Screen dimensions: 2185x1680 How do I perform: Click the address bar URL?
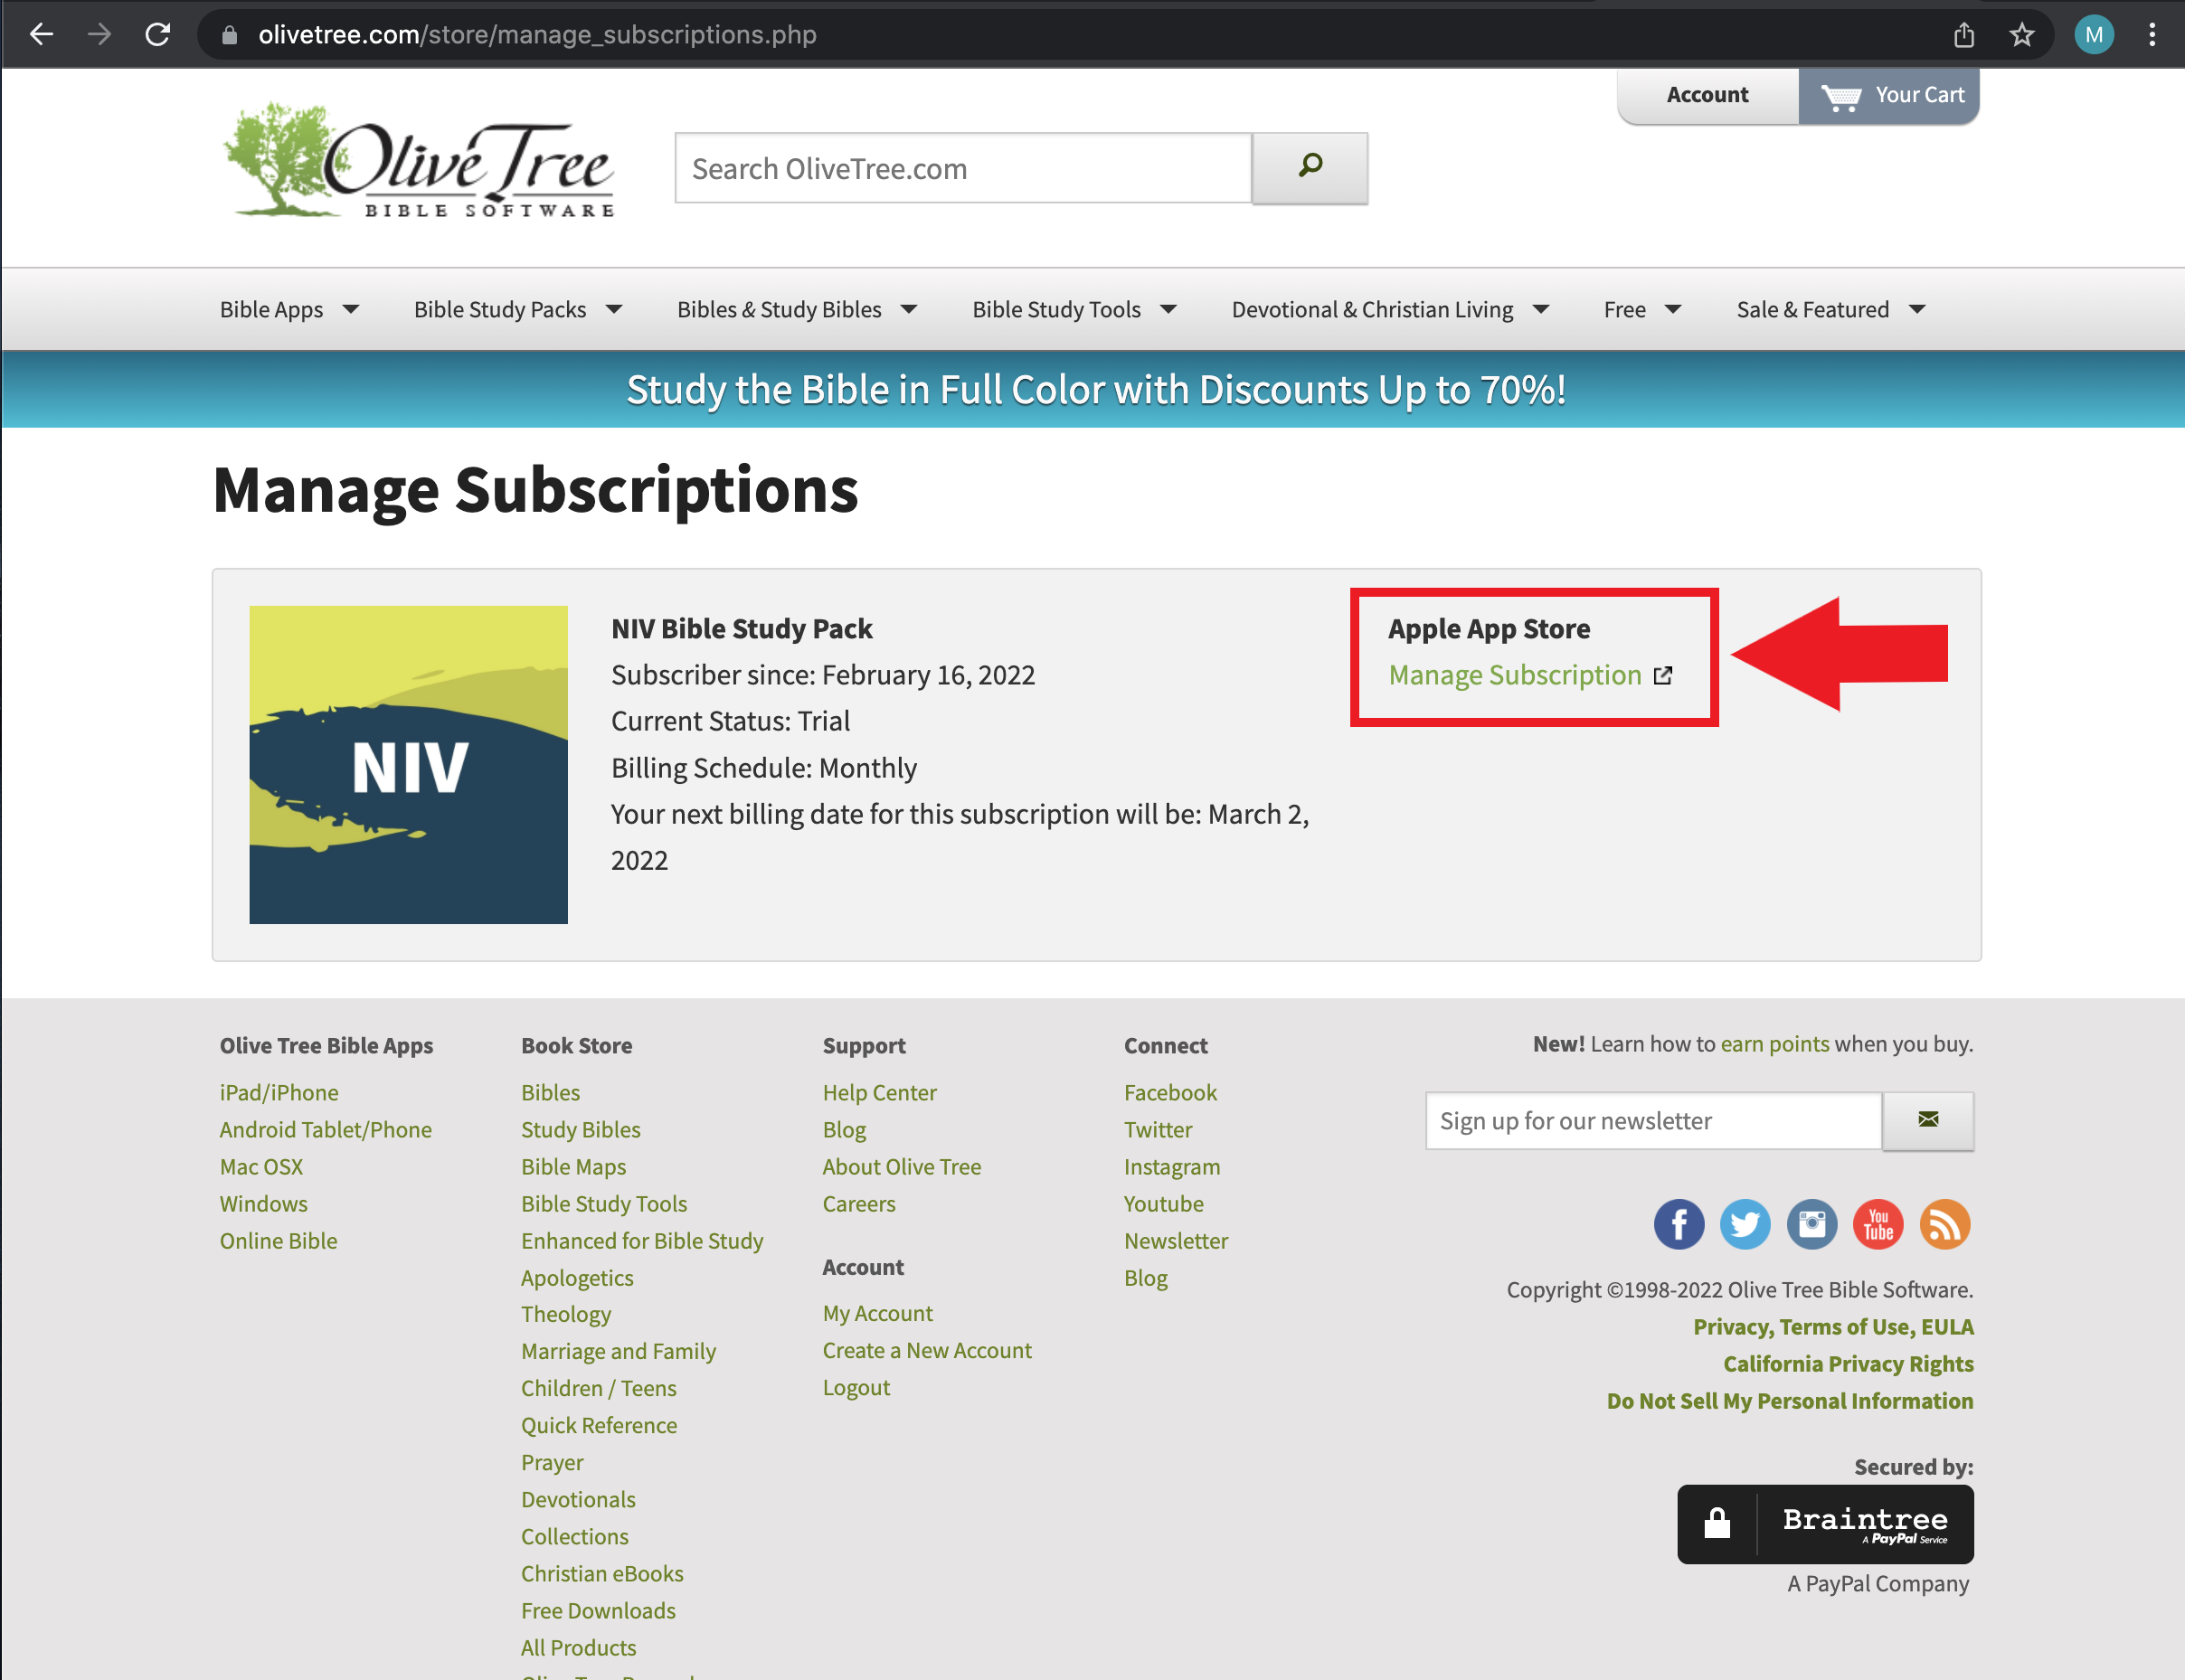pos(537,35)
